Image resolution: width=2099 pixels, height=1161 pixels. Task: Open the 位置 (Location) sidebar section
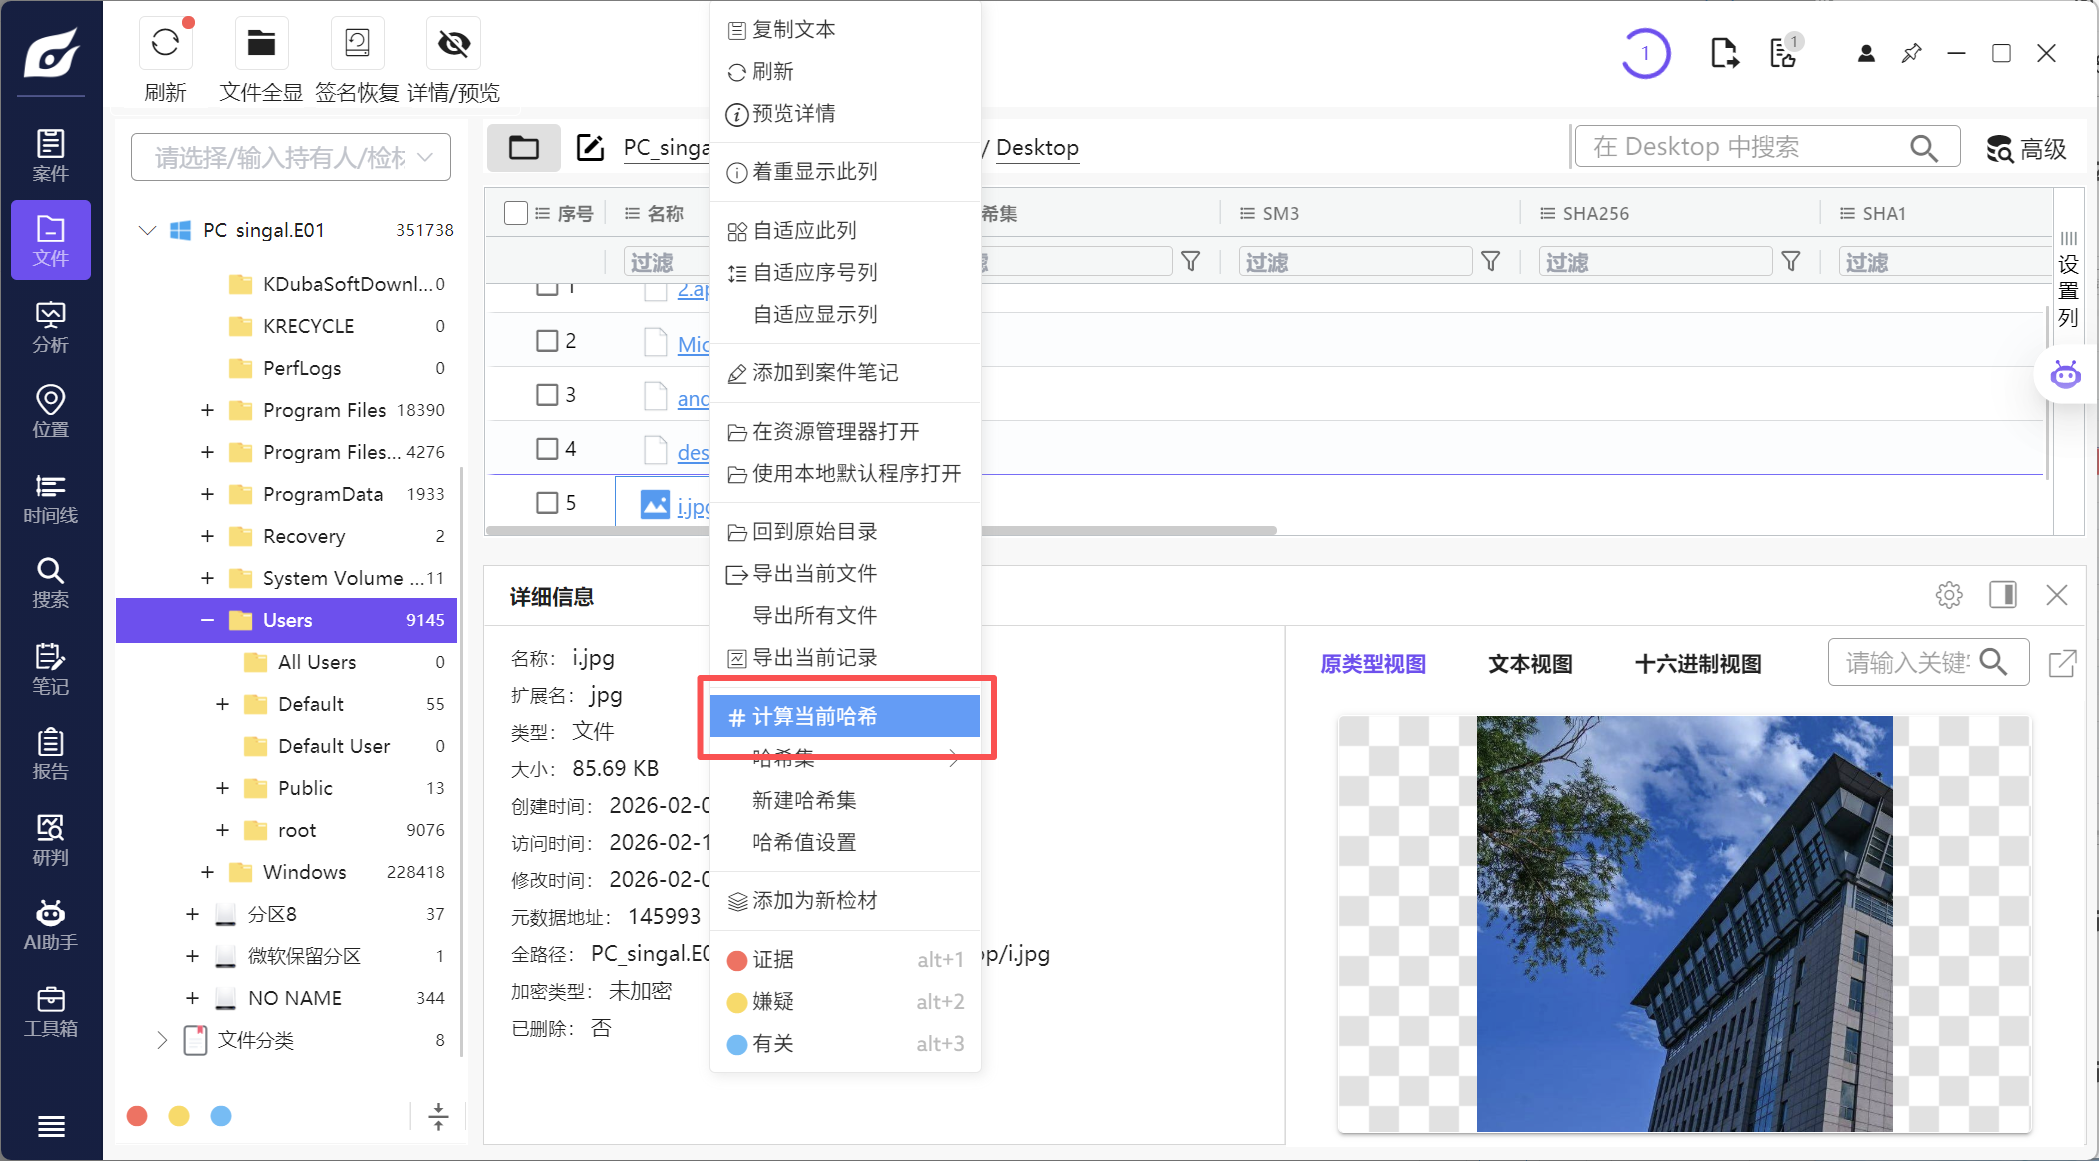(50, 412)
